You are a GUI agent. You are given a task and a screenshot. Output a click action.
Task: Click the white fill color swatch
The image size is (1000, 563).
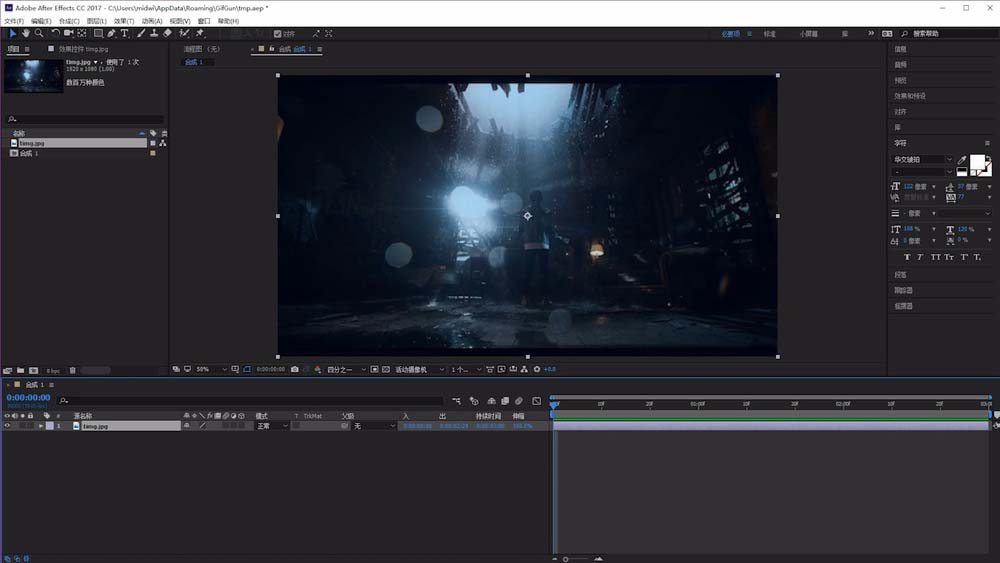click(x=977, y=162)
